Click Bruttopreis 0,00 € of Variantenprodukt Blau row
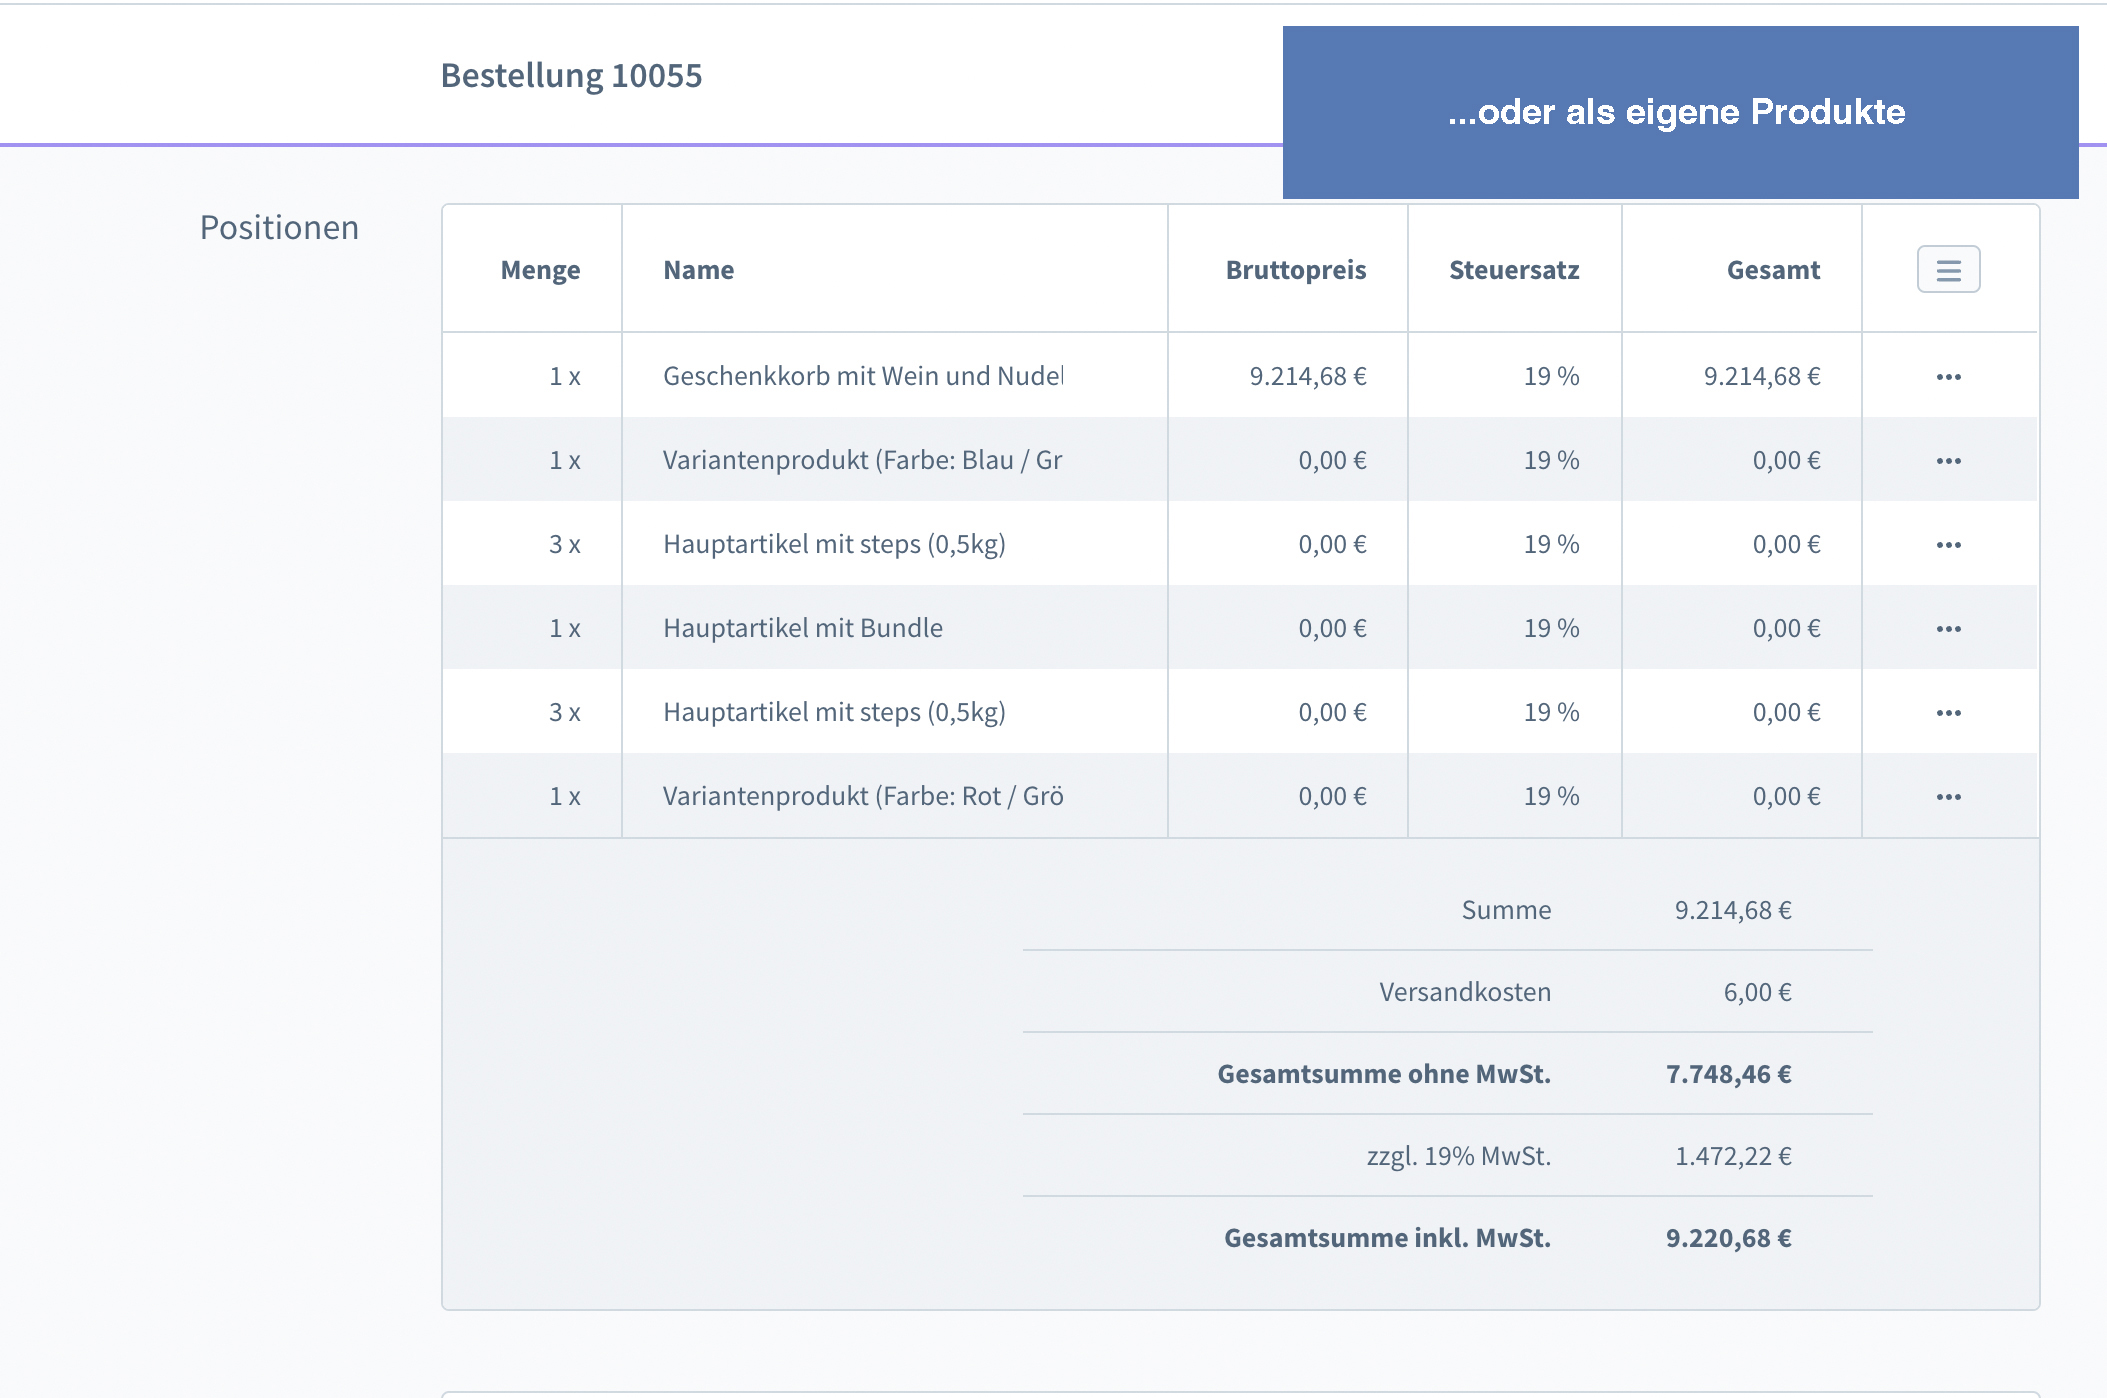 pos(1332,460)
